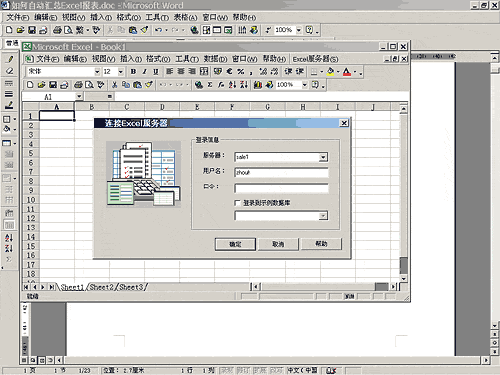
Task: Open the Excel 数据(D) menu
Action: (x=215, y=59)
